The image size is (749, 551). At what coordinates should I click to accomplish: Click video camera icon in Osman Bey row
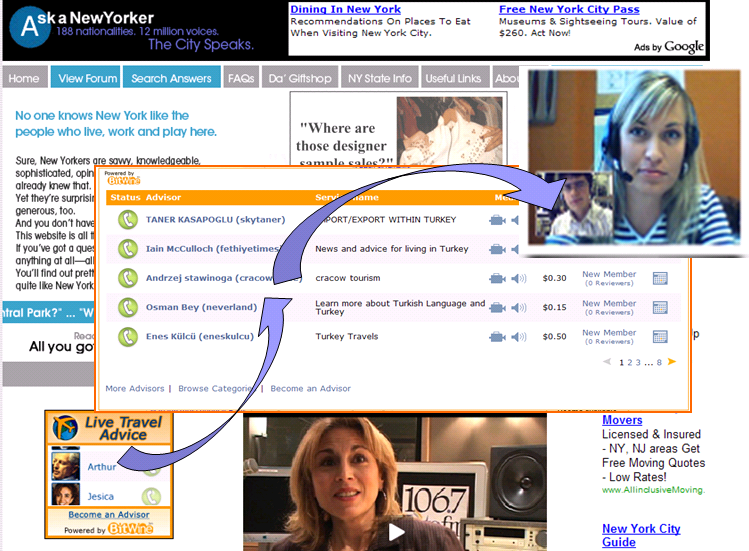pos(497,308)
